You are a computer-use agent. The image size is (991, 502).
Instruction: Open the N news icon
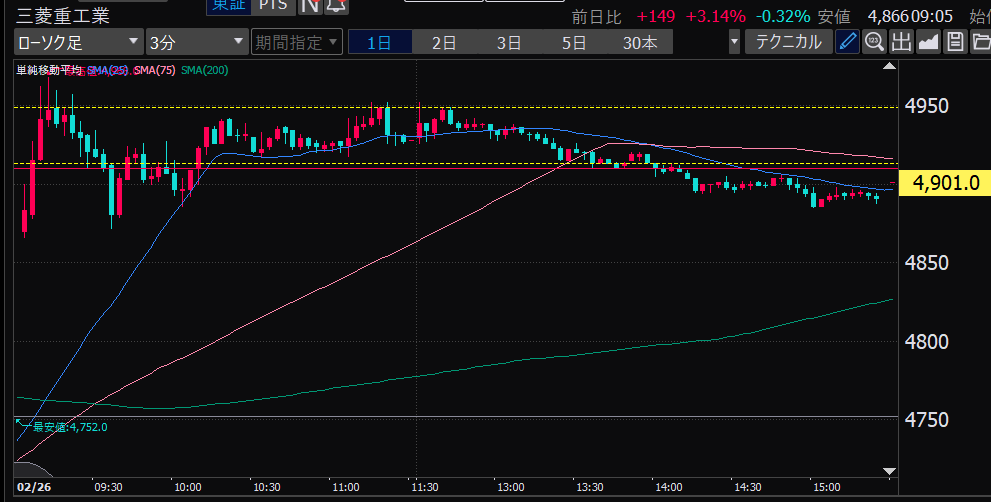(x=309, y=6)
